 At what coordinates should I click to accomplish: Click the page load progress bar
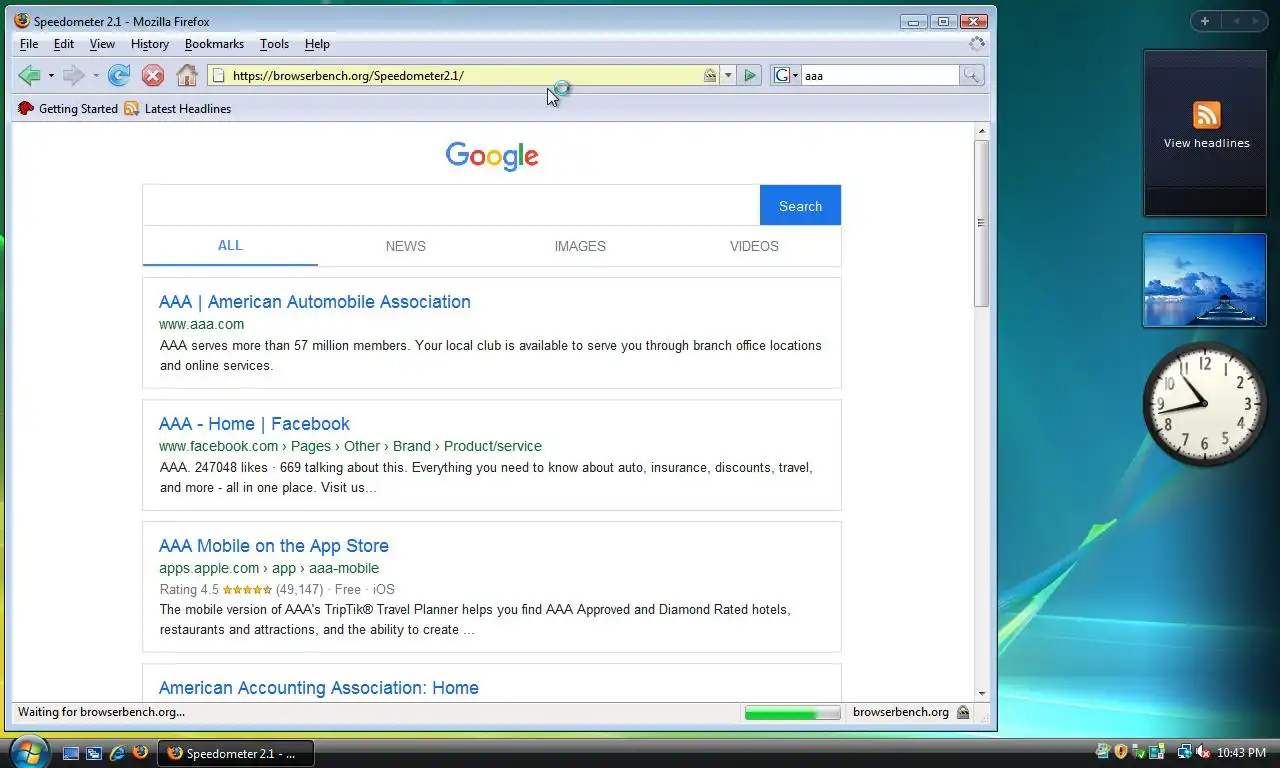tap(792, 713)
